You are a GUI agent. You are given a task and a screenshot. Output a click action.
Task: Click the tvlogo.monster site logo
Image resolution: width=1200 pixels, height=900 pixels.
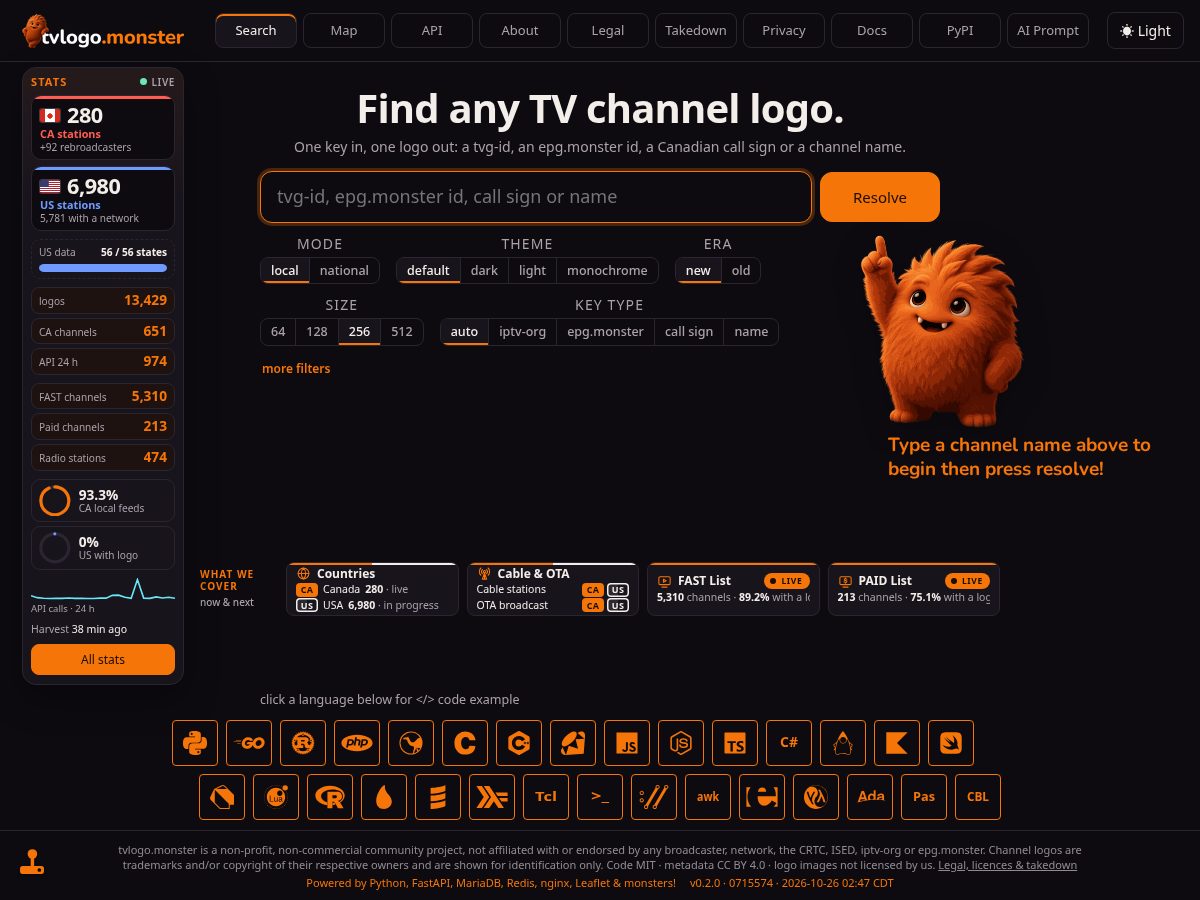pos(103,32)
